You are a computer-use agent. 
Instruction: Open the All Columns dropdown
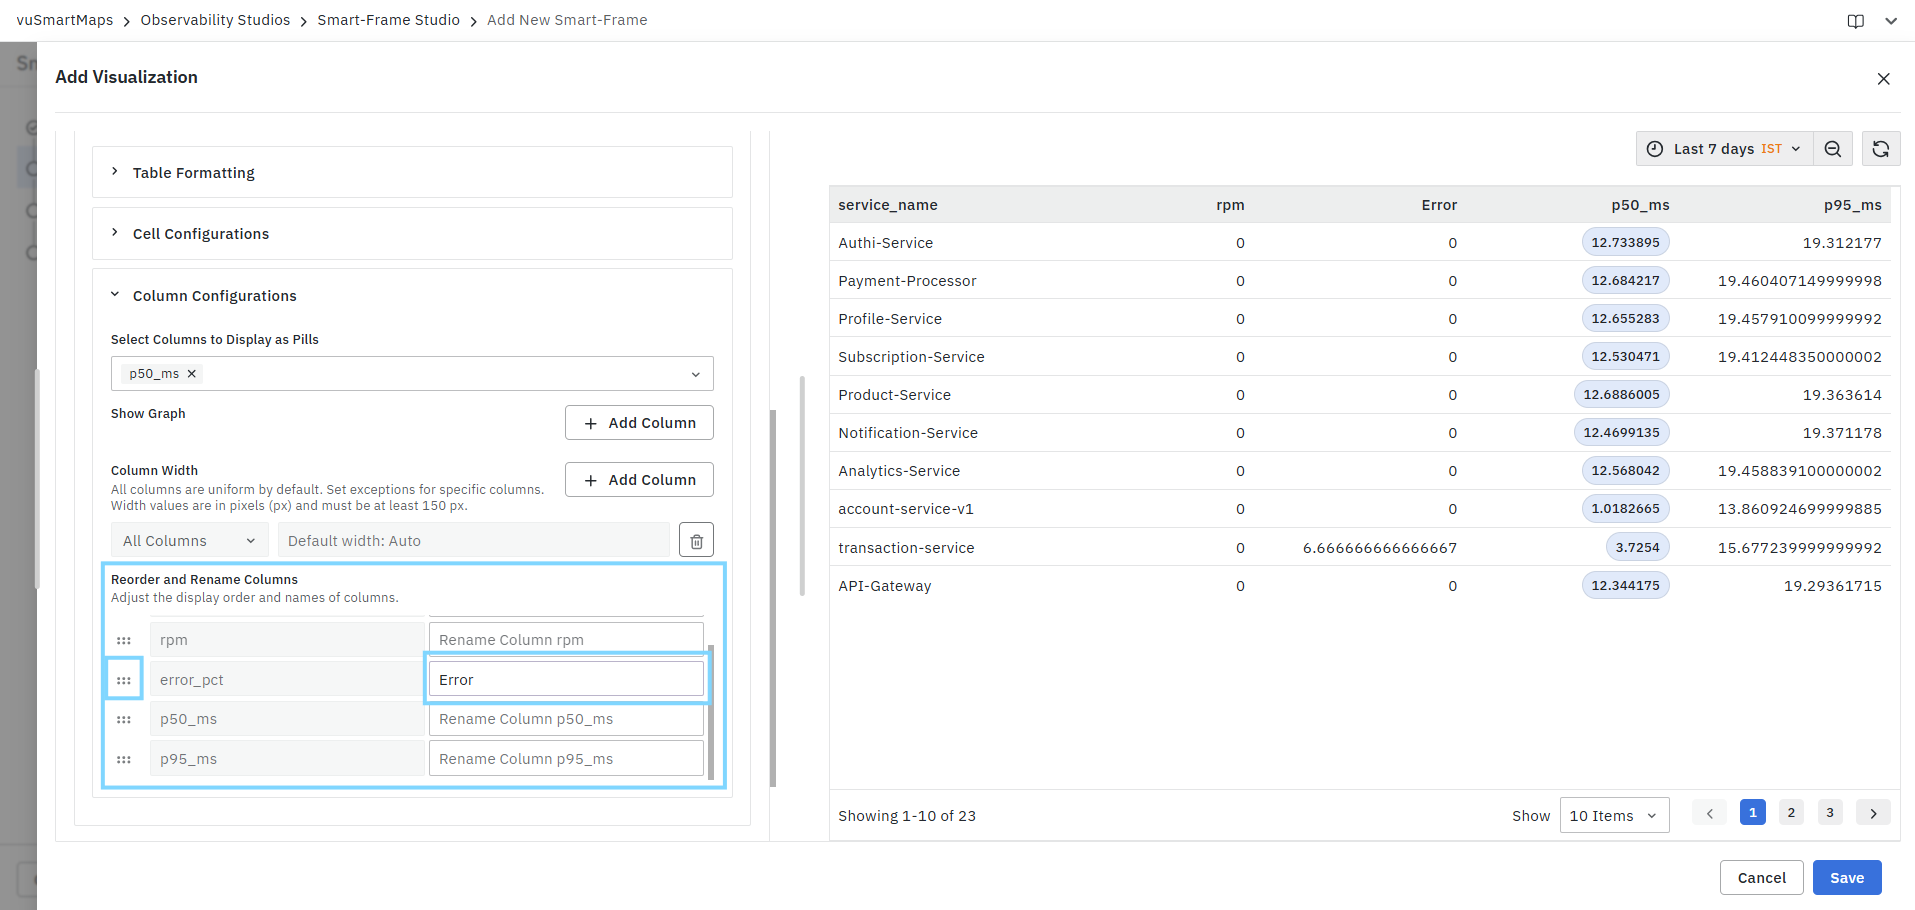point(189,541)
